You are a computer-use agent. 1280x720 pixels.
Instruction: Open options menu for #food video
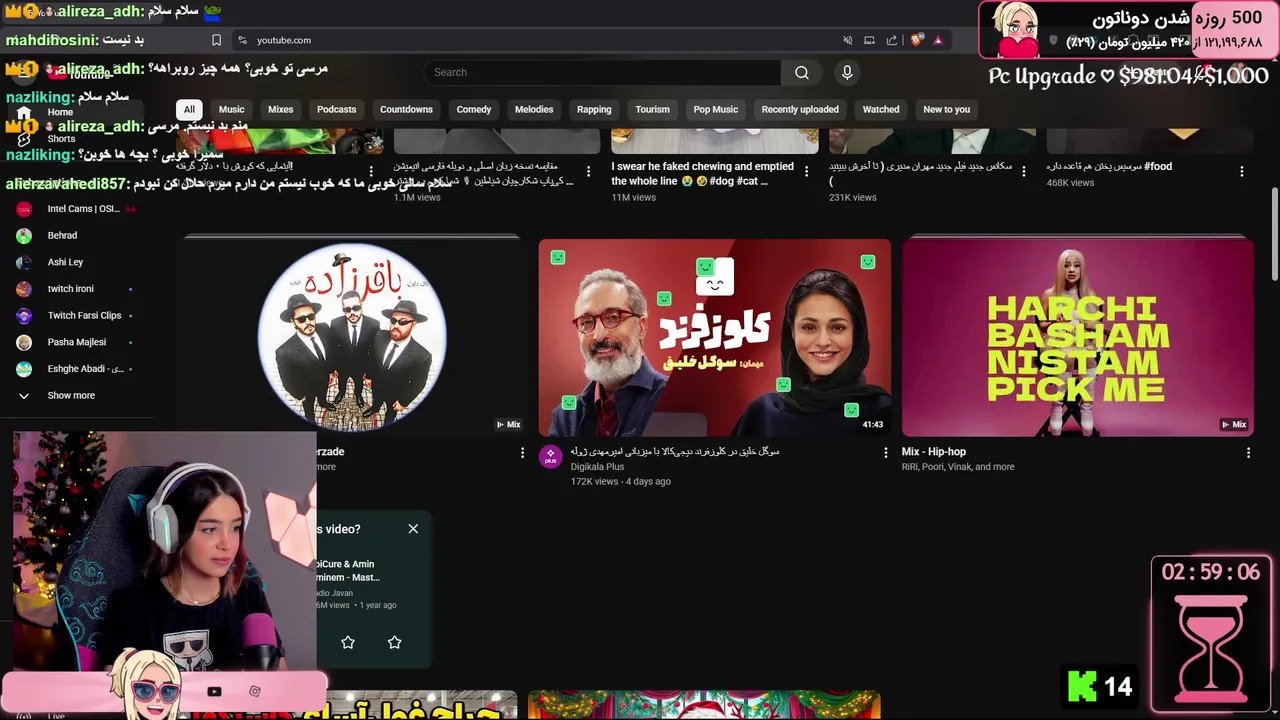(1241, 171)
